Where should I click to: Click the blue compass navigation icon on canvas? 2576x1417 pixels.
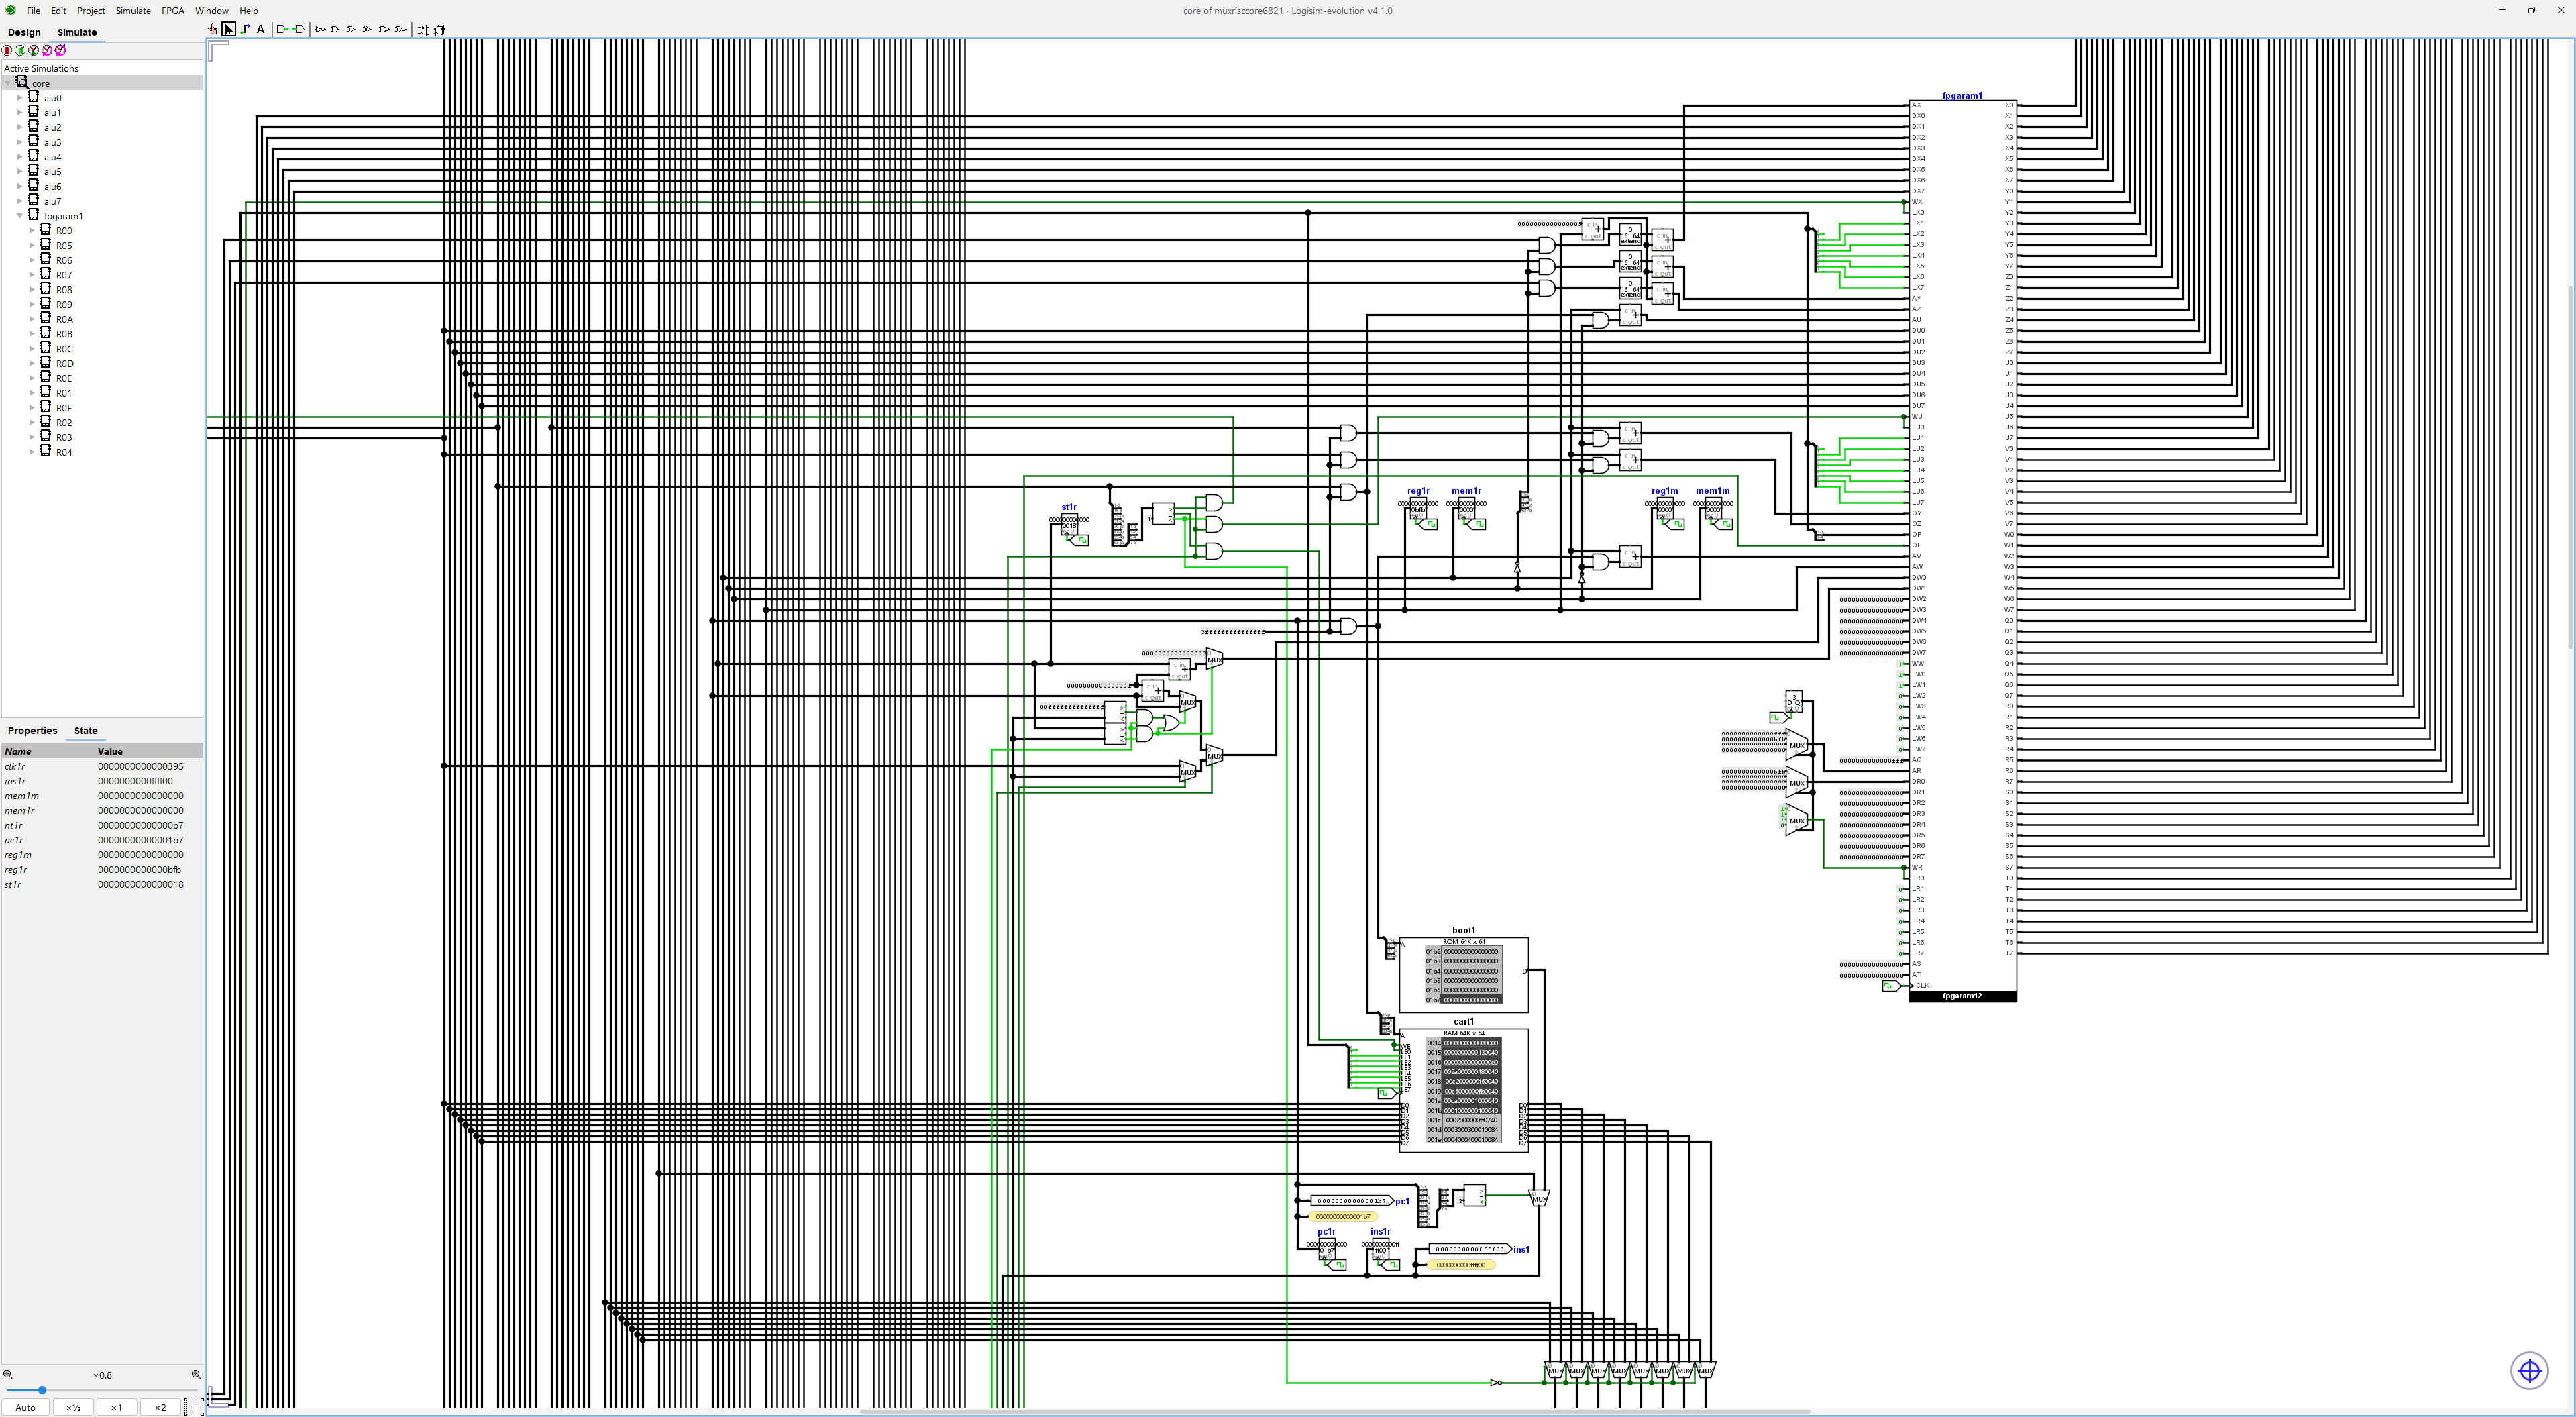[2529, 1370]
